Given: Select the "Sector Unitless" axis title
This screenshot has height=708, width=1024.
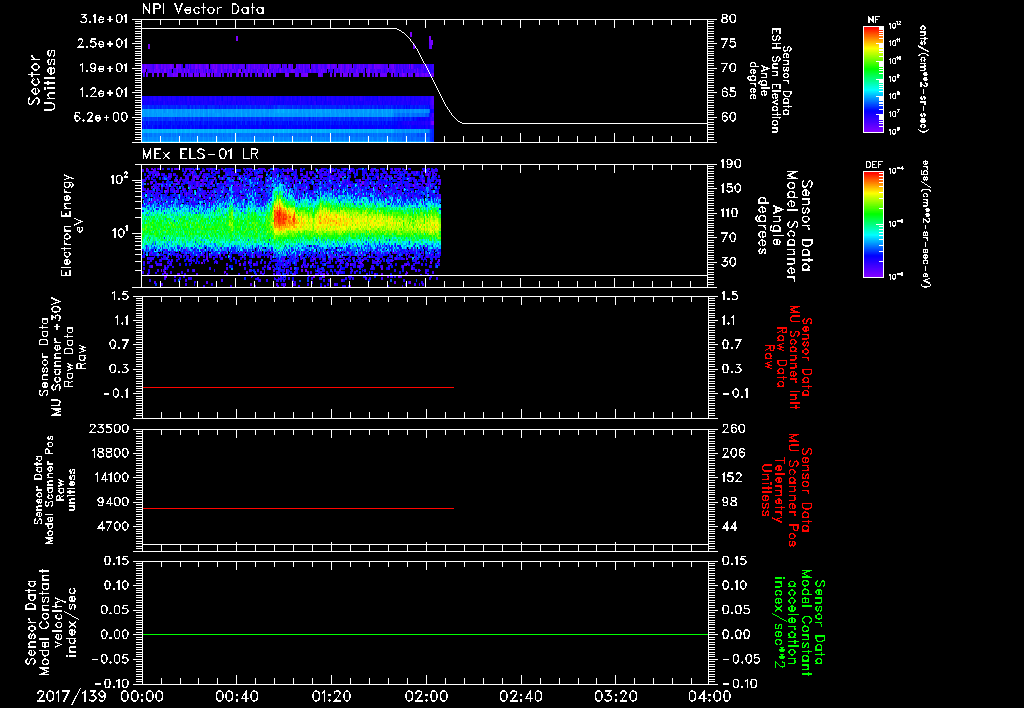Looking at the screenshot, I should (x=42, y=80).
